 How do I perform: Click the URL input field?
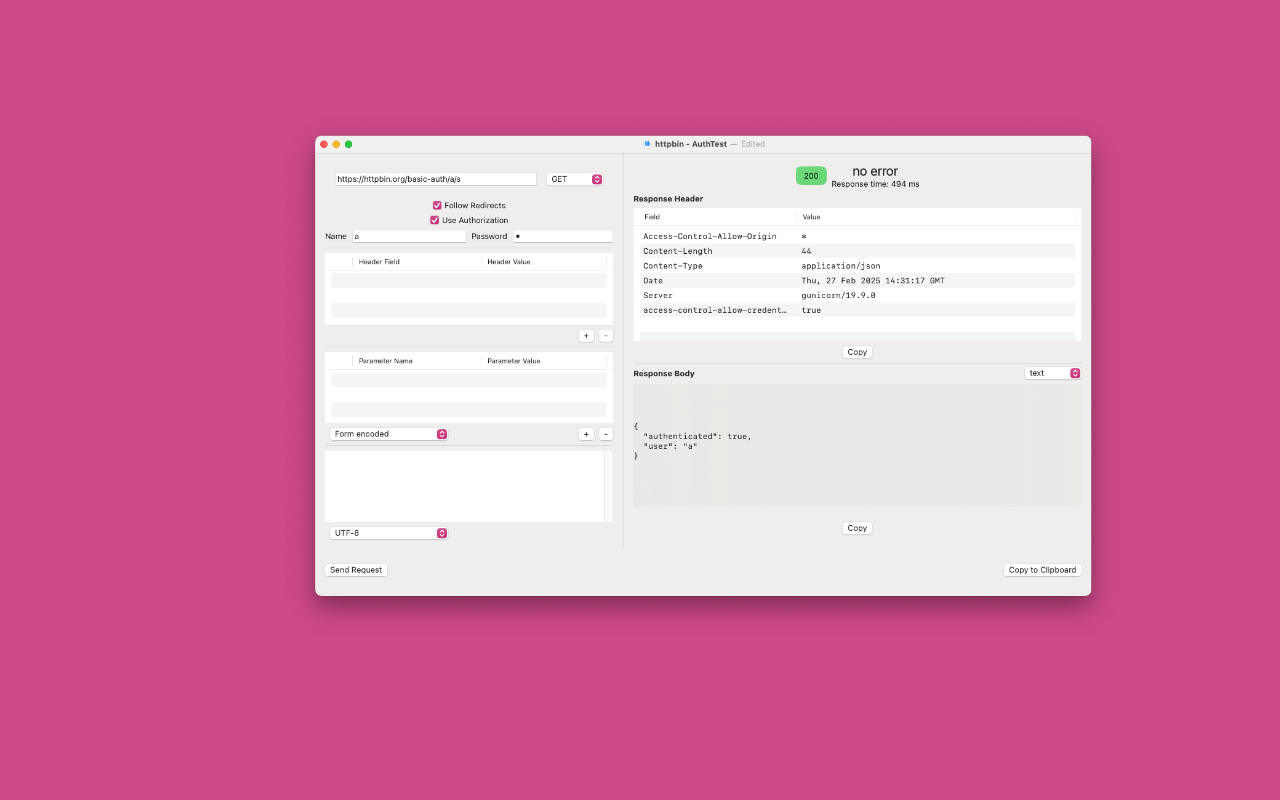pyautogui.click(x=436, y=179)
